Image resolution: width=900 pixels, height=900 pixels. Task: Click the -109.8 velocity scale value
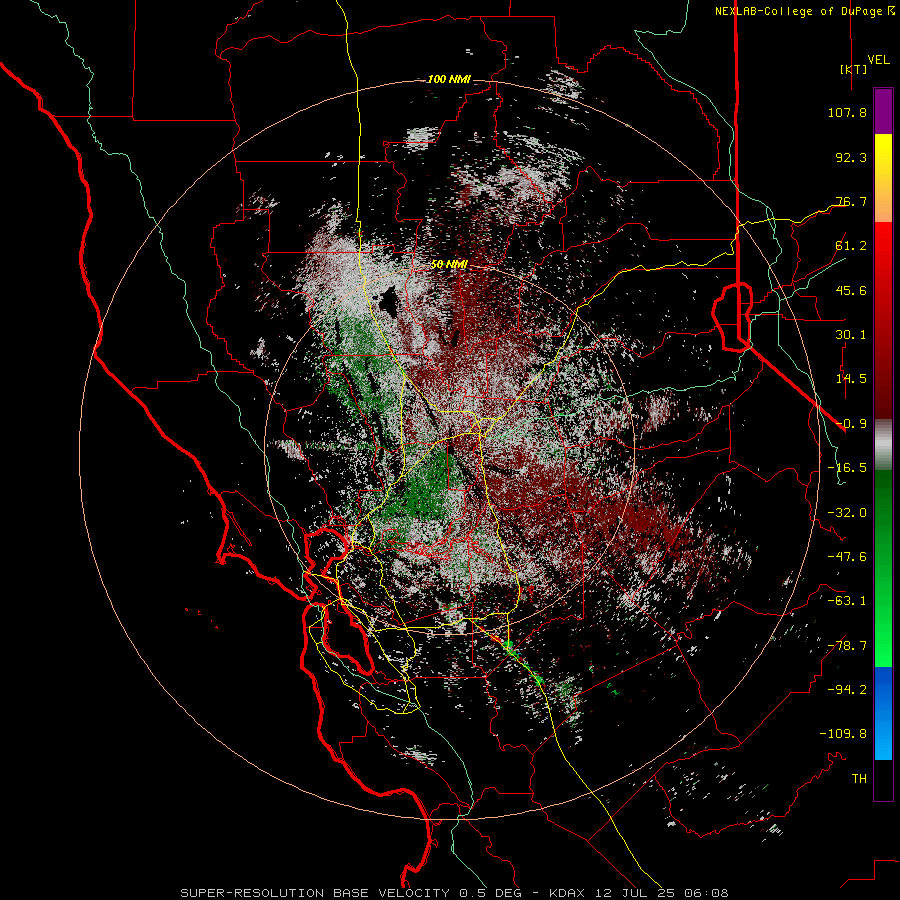tap(843, 734)
